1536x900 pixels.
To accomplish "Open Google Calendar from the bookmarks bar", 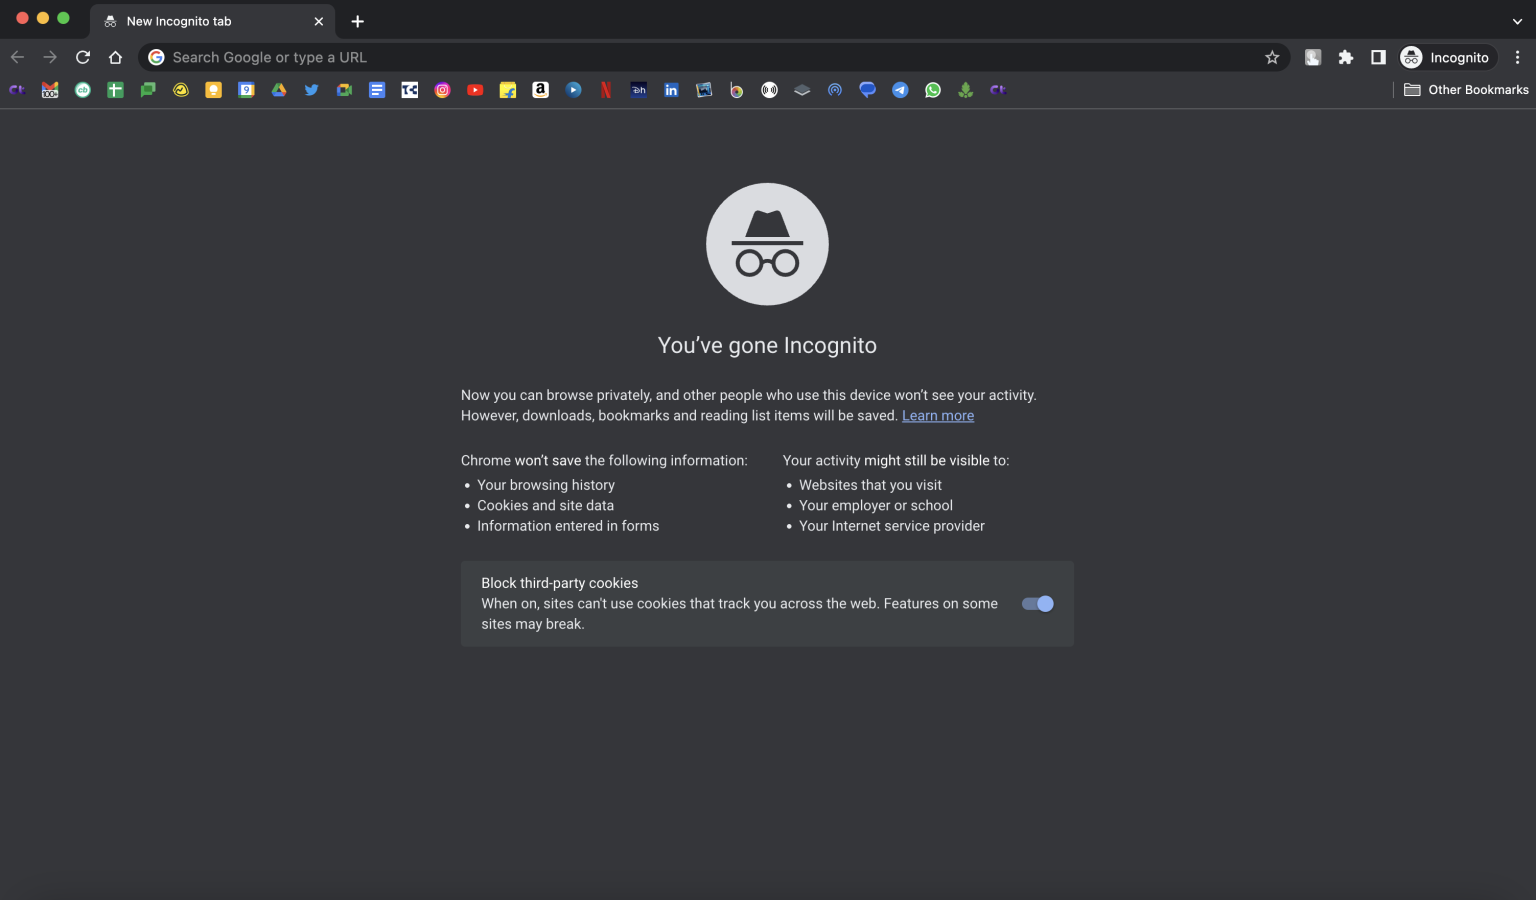I will coord(246,90).
